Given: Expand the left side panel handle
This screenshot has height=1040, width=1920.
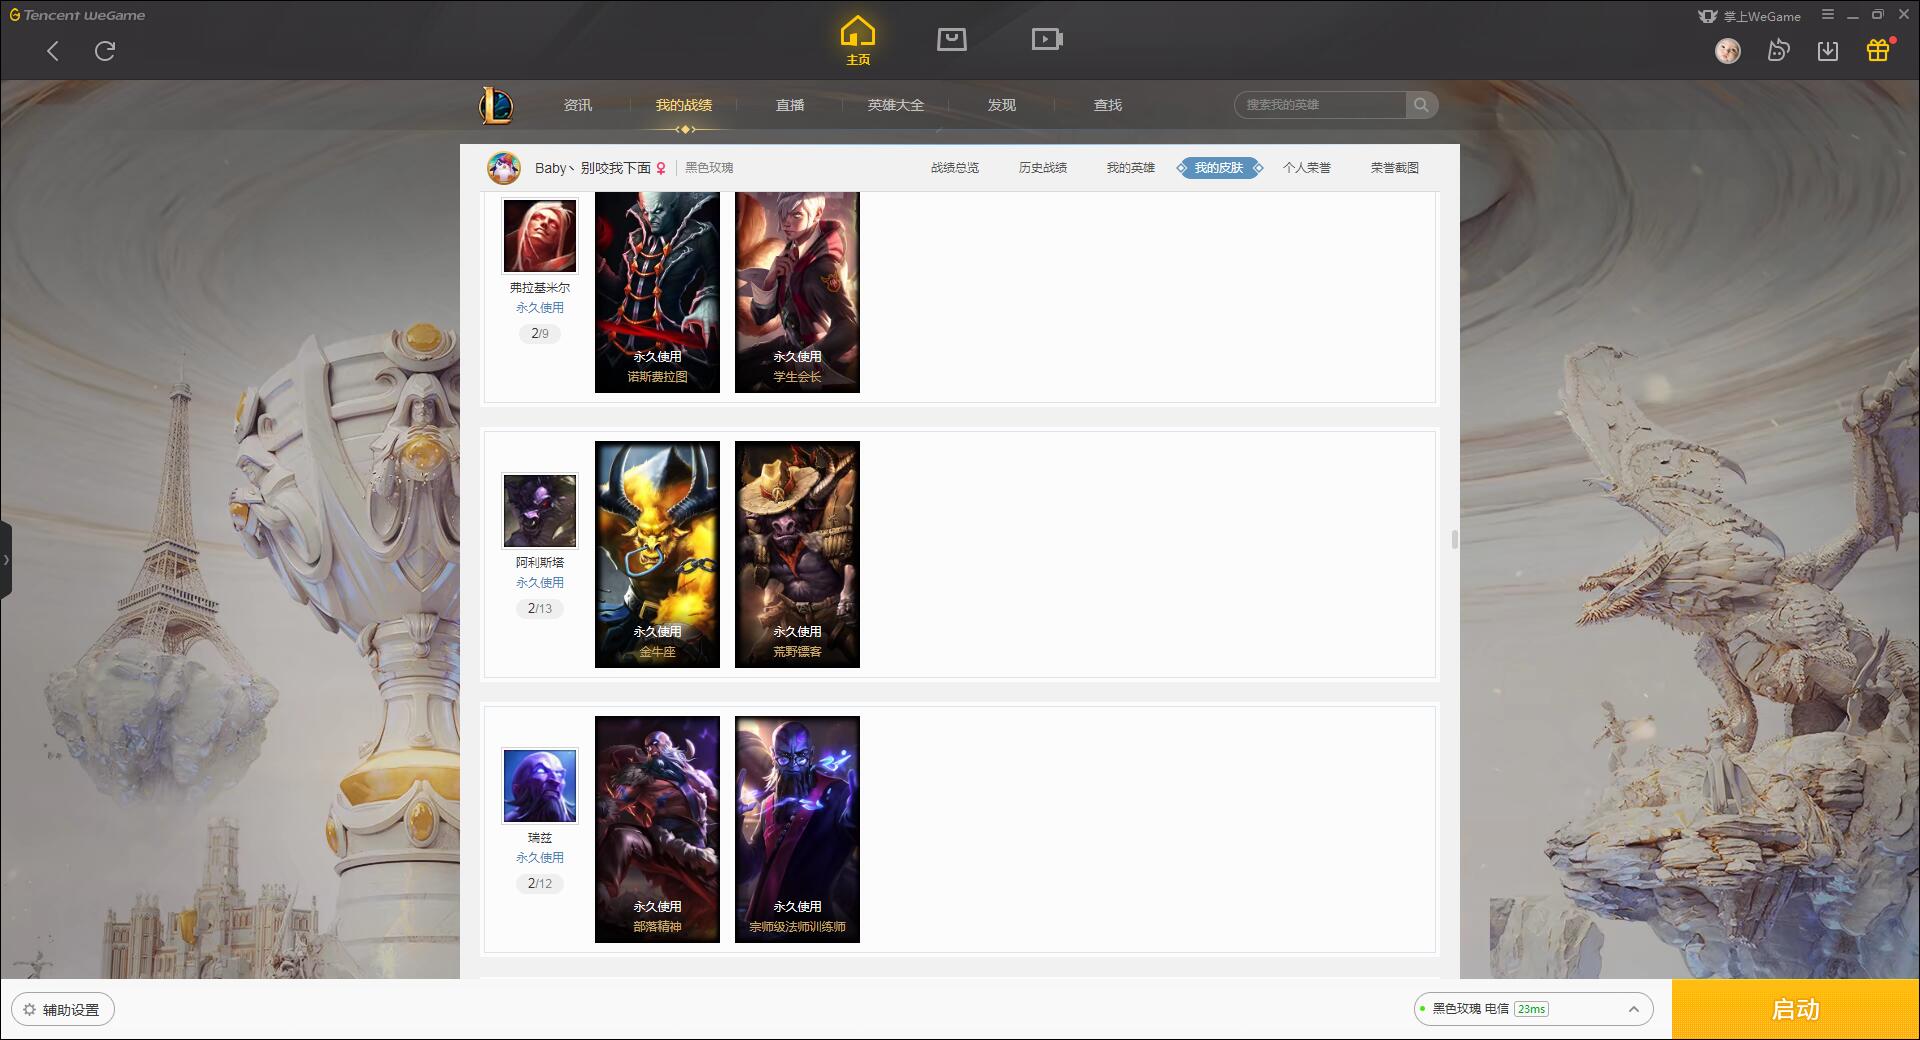Looking at the screenshot, I should tap(6, 560).
